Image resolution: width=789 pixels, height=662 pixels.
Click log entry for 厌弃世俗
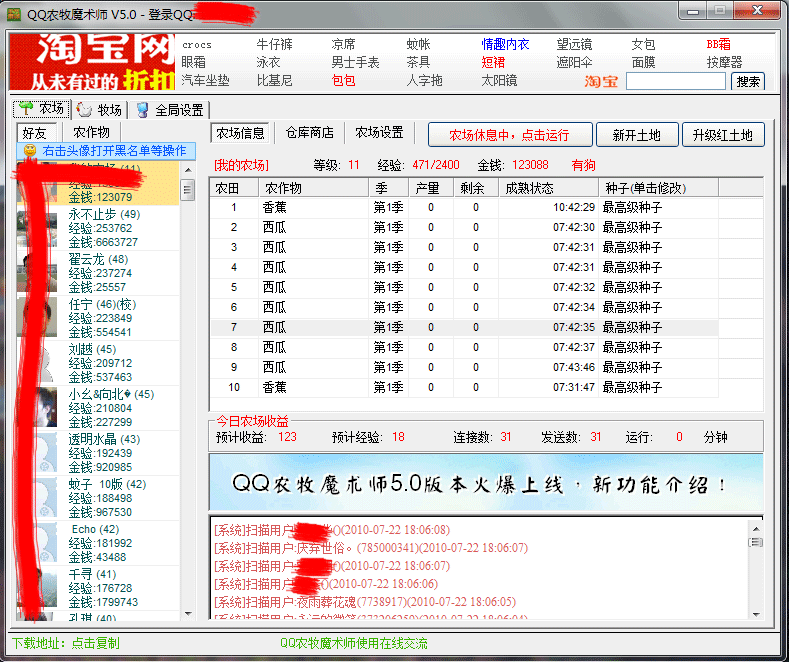pos(371,548)
